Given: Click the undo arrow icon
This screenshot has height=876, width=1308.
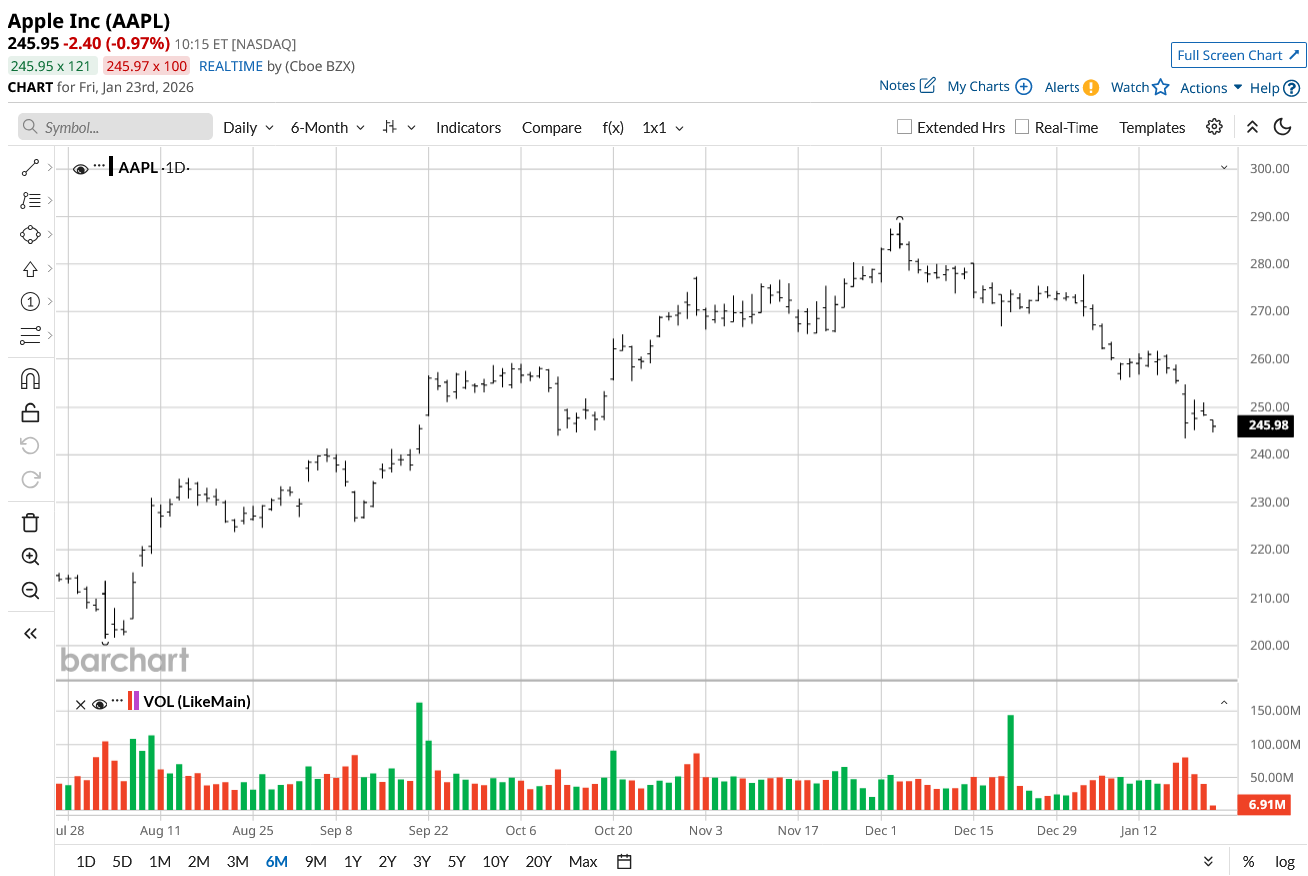Looking at the screenshot, I should coord(30,446).
